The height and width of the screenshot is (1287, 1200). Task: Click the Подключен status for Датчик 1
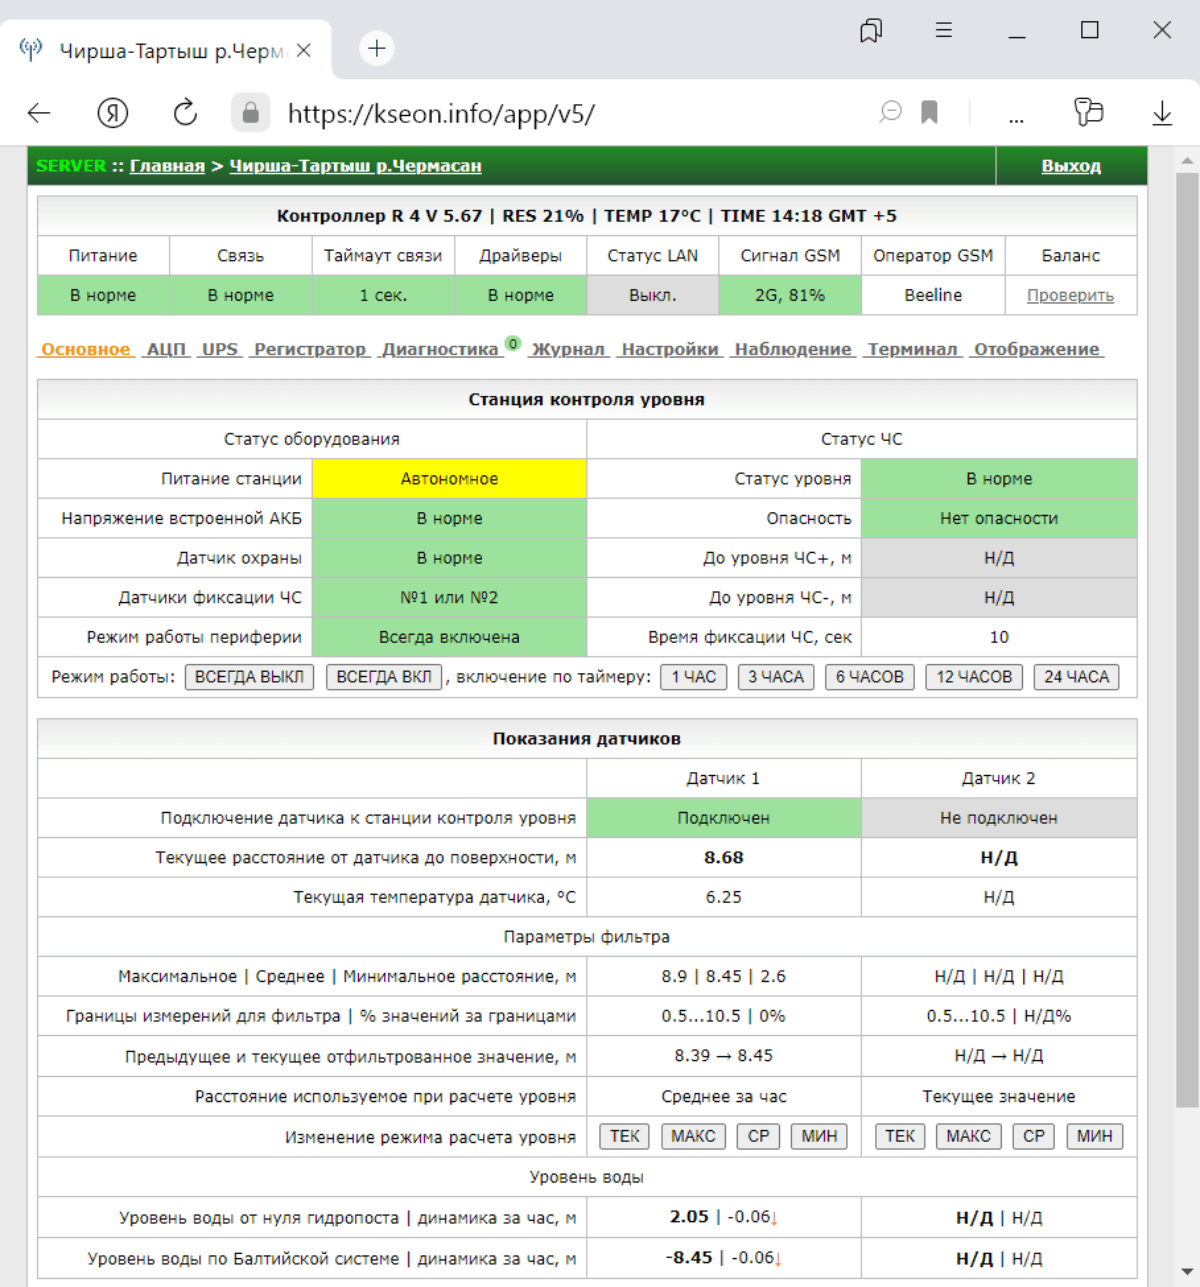[724, 818]
